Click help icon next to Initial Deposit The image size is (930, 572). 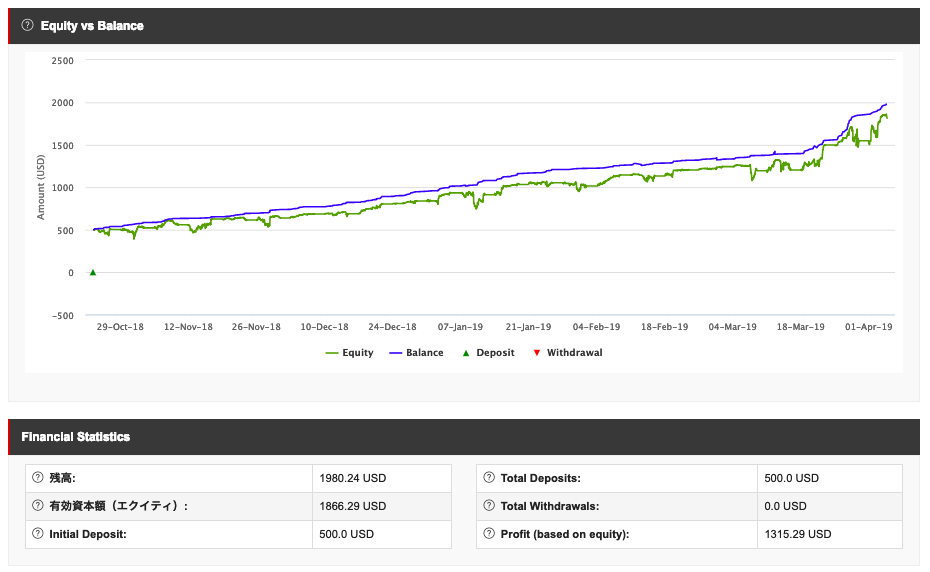[38, 533]
